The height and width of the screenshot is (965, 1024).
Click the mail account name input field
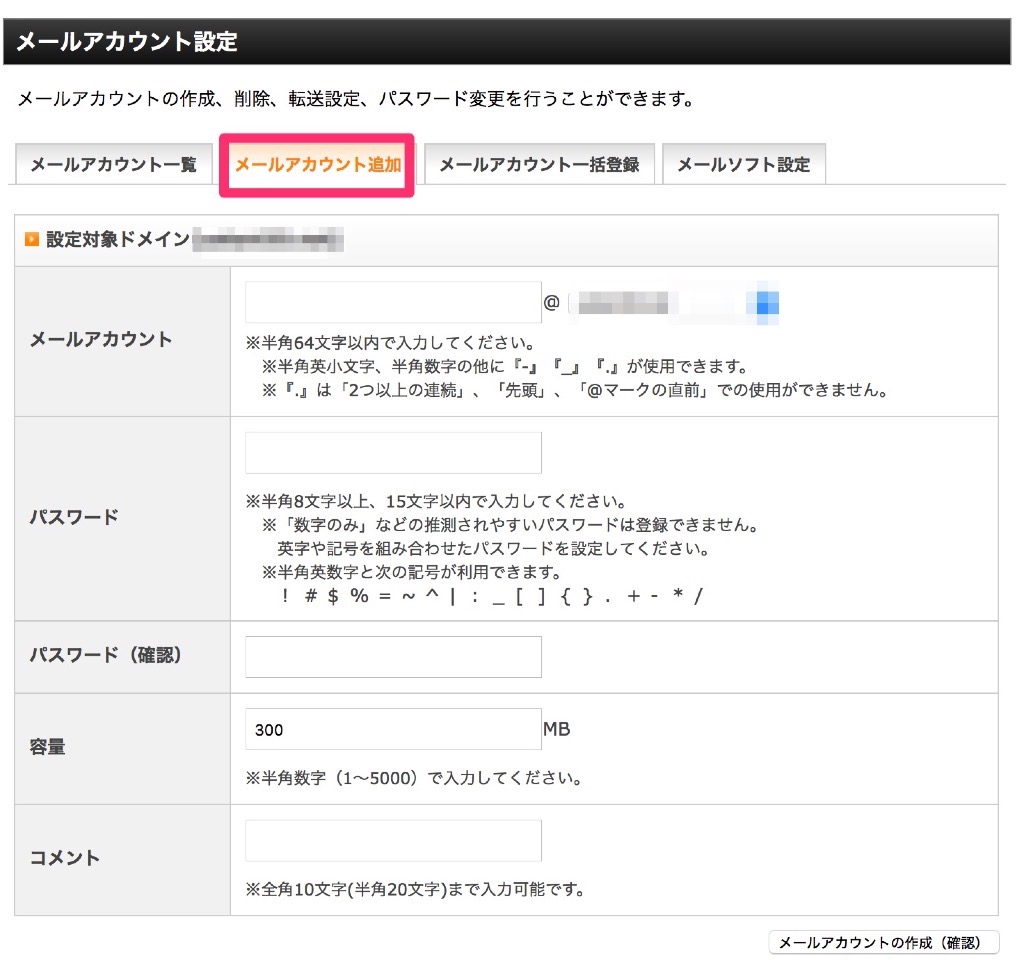point(392,300)
